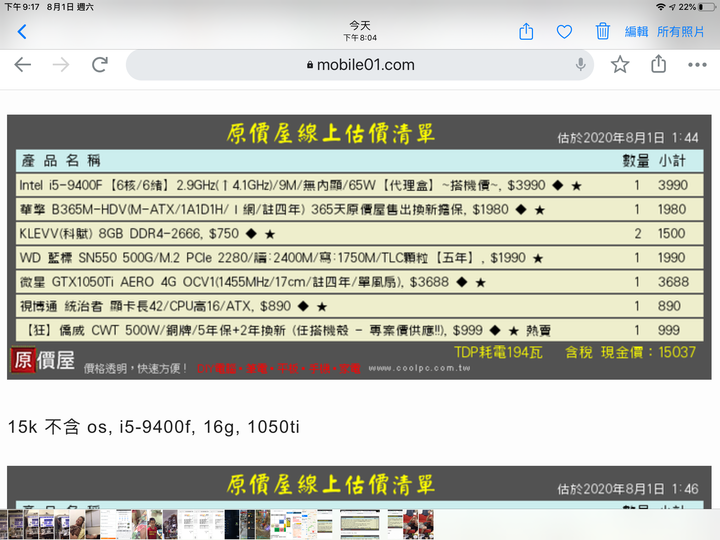The height and width of the screenshot is (540, 720).
Task: Tap the subtotal value 890
Action: coord(669,306)
